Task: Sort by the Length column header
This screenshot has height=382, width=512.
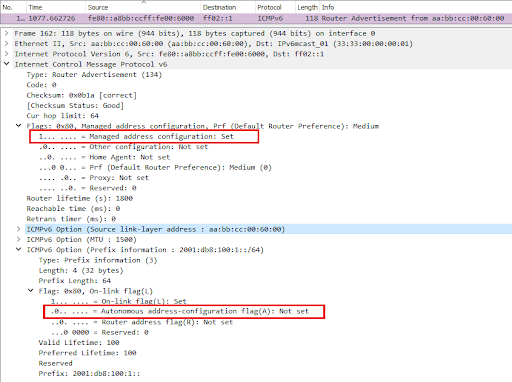Action: [x=307, y=7]
